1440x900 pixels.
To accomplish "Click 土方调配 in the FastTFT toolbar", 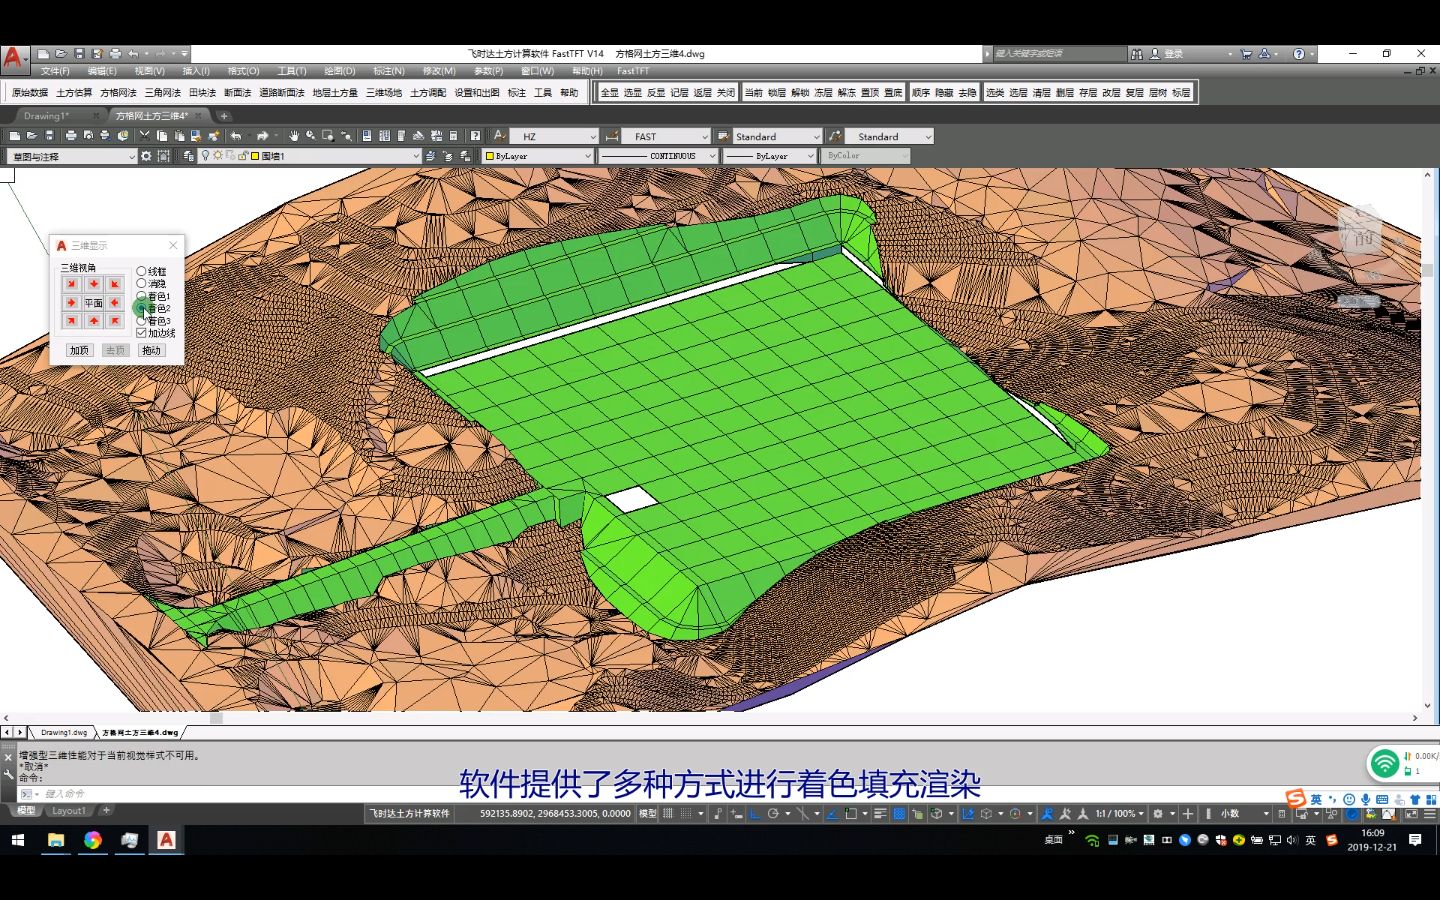I will [428, 93].
